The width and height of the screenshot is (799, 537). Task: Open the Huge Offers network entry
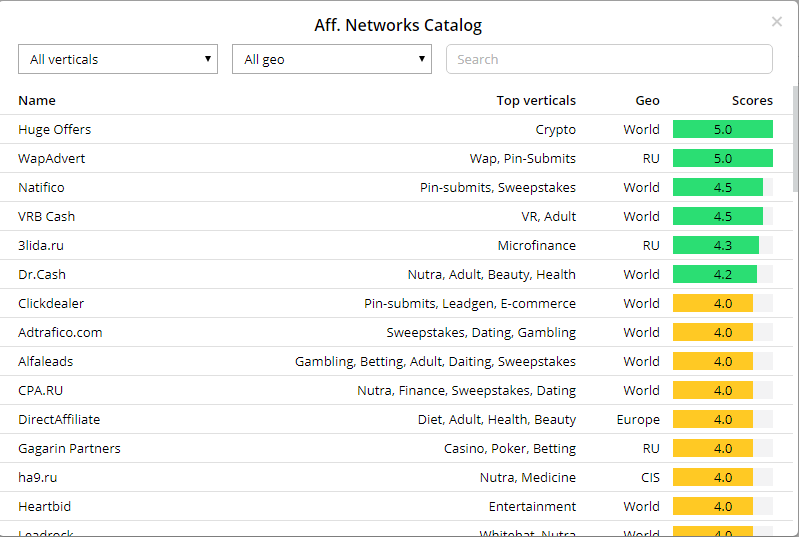coord(54,129)
